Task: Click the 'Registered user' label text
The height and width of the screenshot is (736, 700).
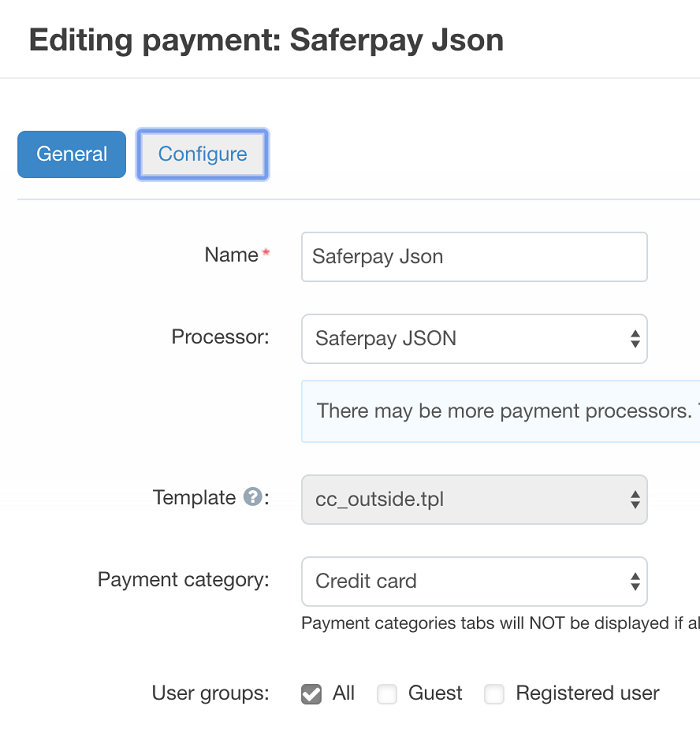Action: point(587,693)
